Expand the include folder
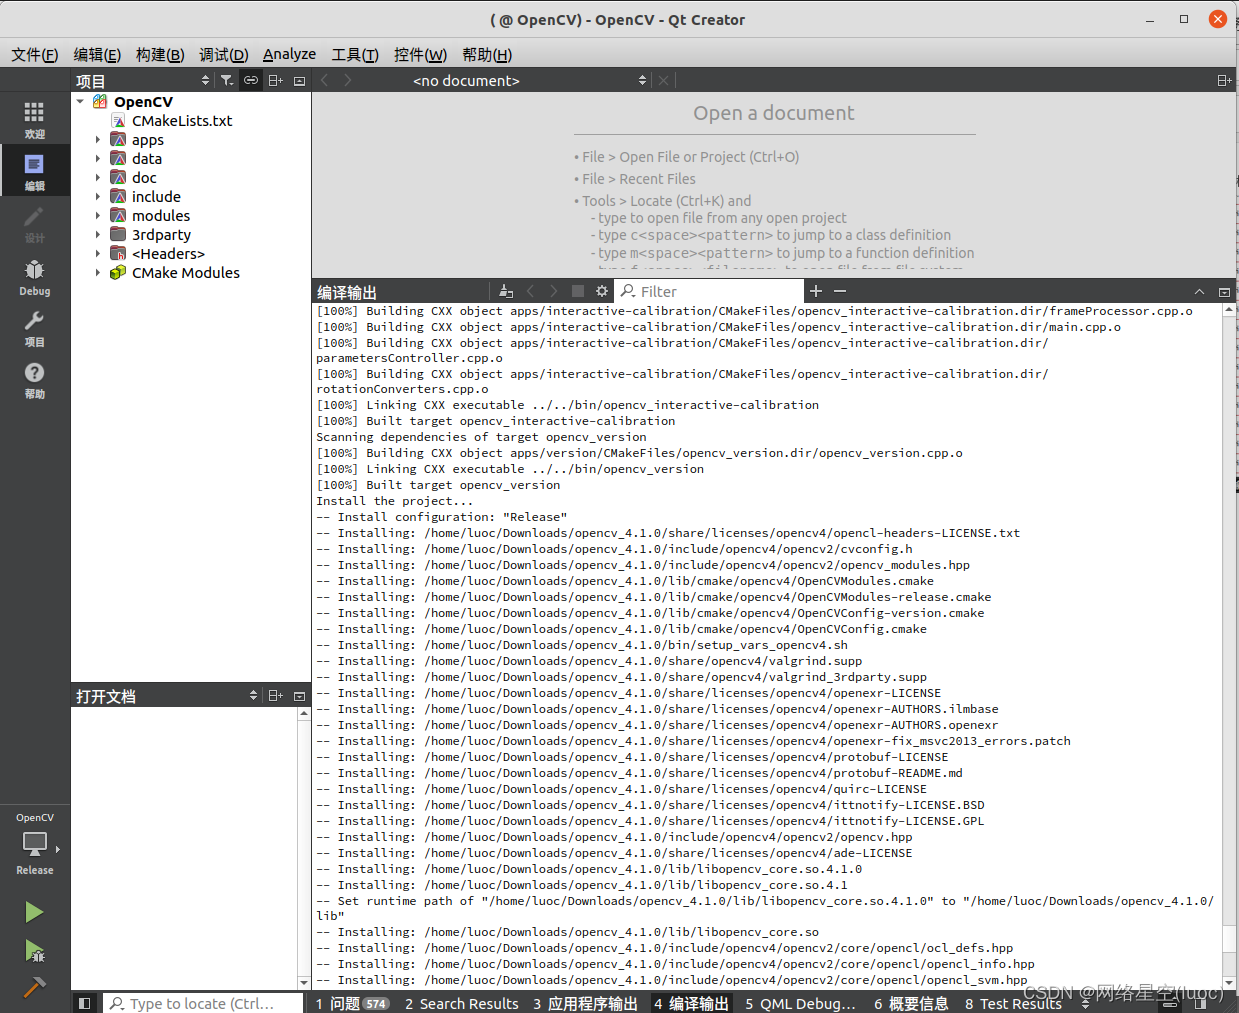This screenshot has width=1239, height=1013. [x=98, y=196]
